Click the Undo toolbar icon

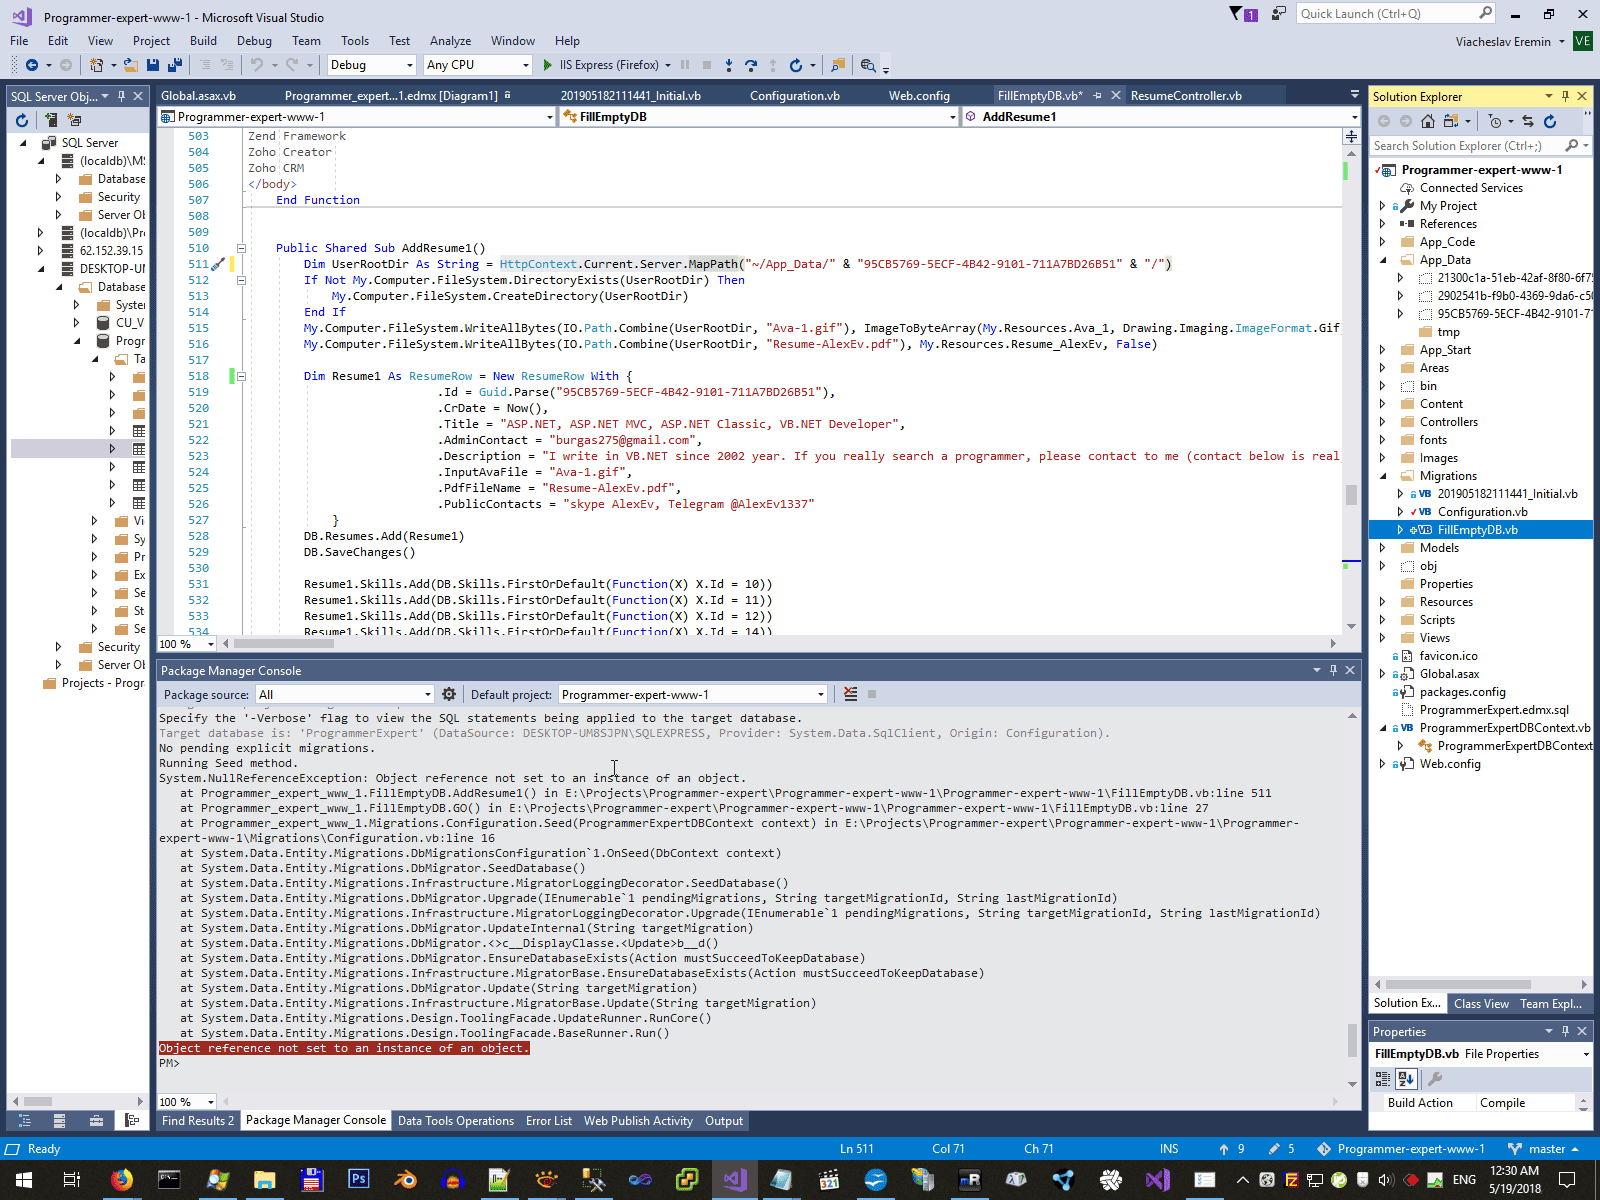257,65
